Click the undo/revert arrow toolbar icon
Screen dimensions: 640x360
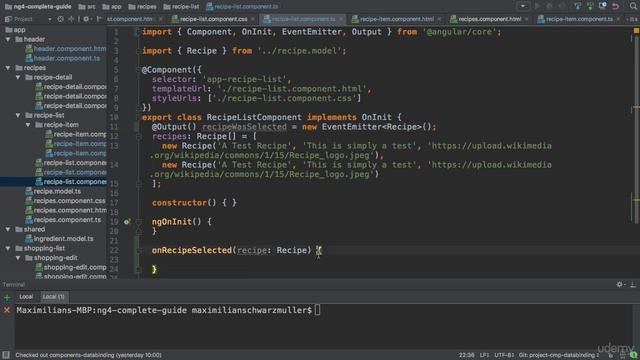[x=616, y=6]
